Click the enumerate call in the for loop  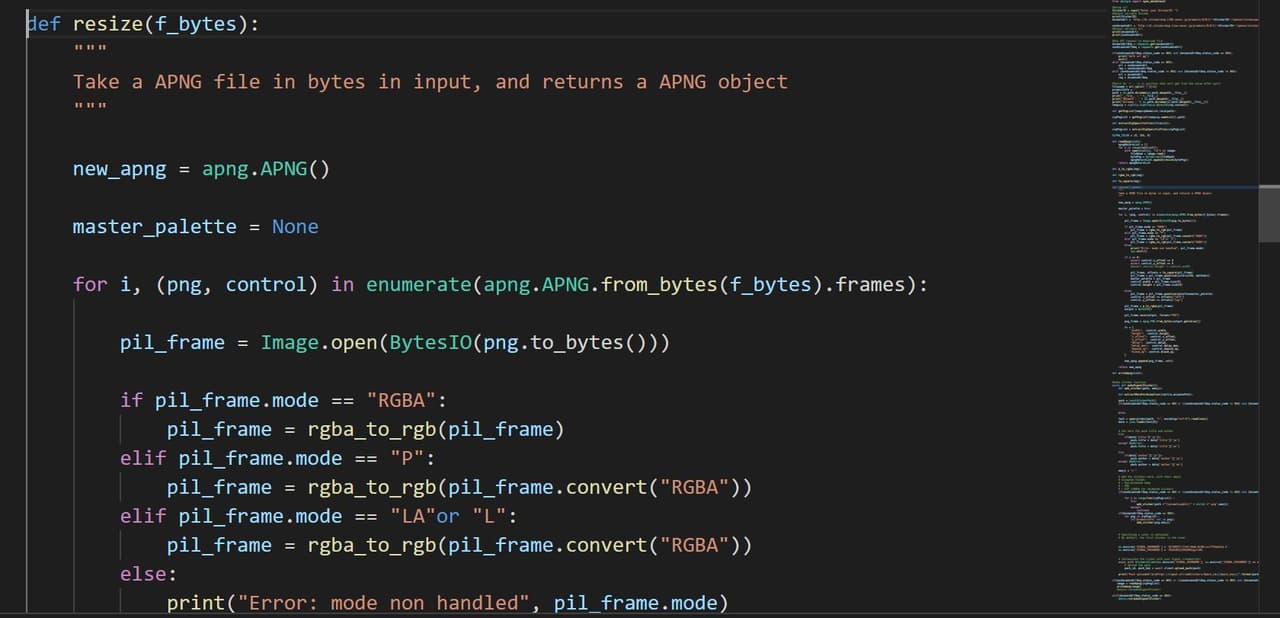click(x=418, y=284)
